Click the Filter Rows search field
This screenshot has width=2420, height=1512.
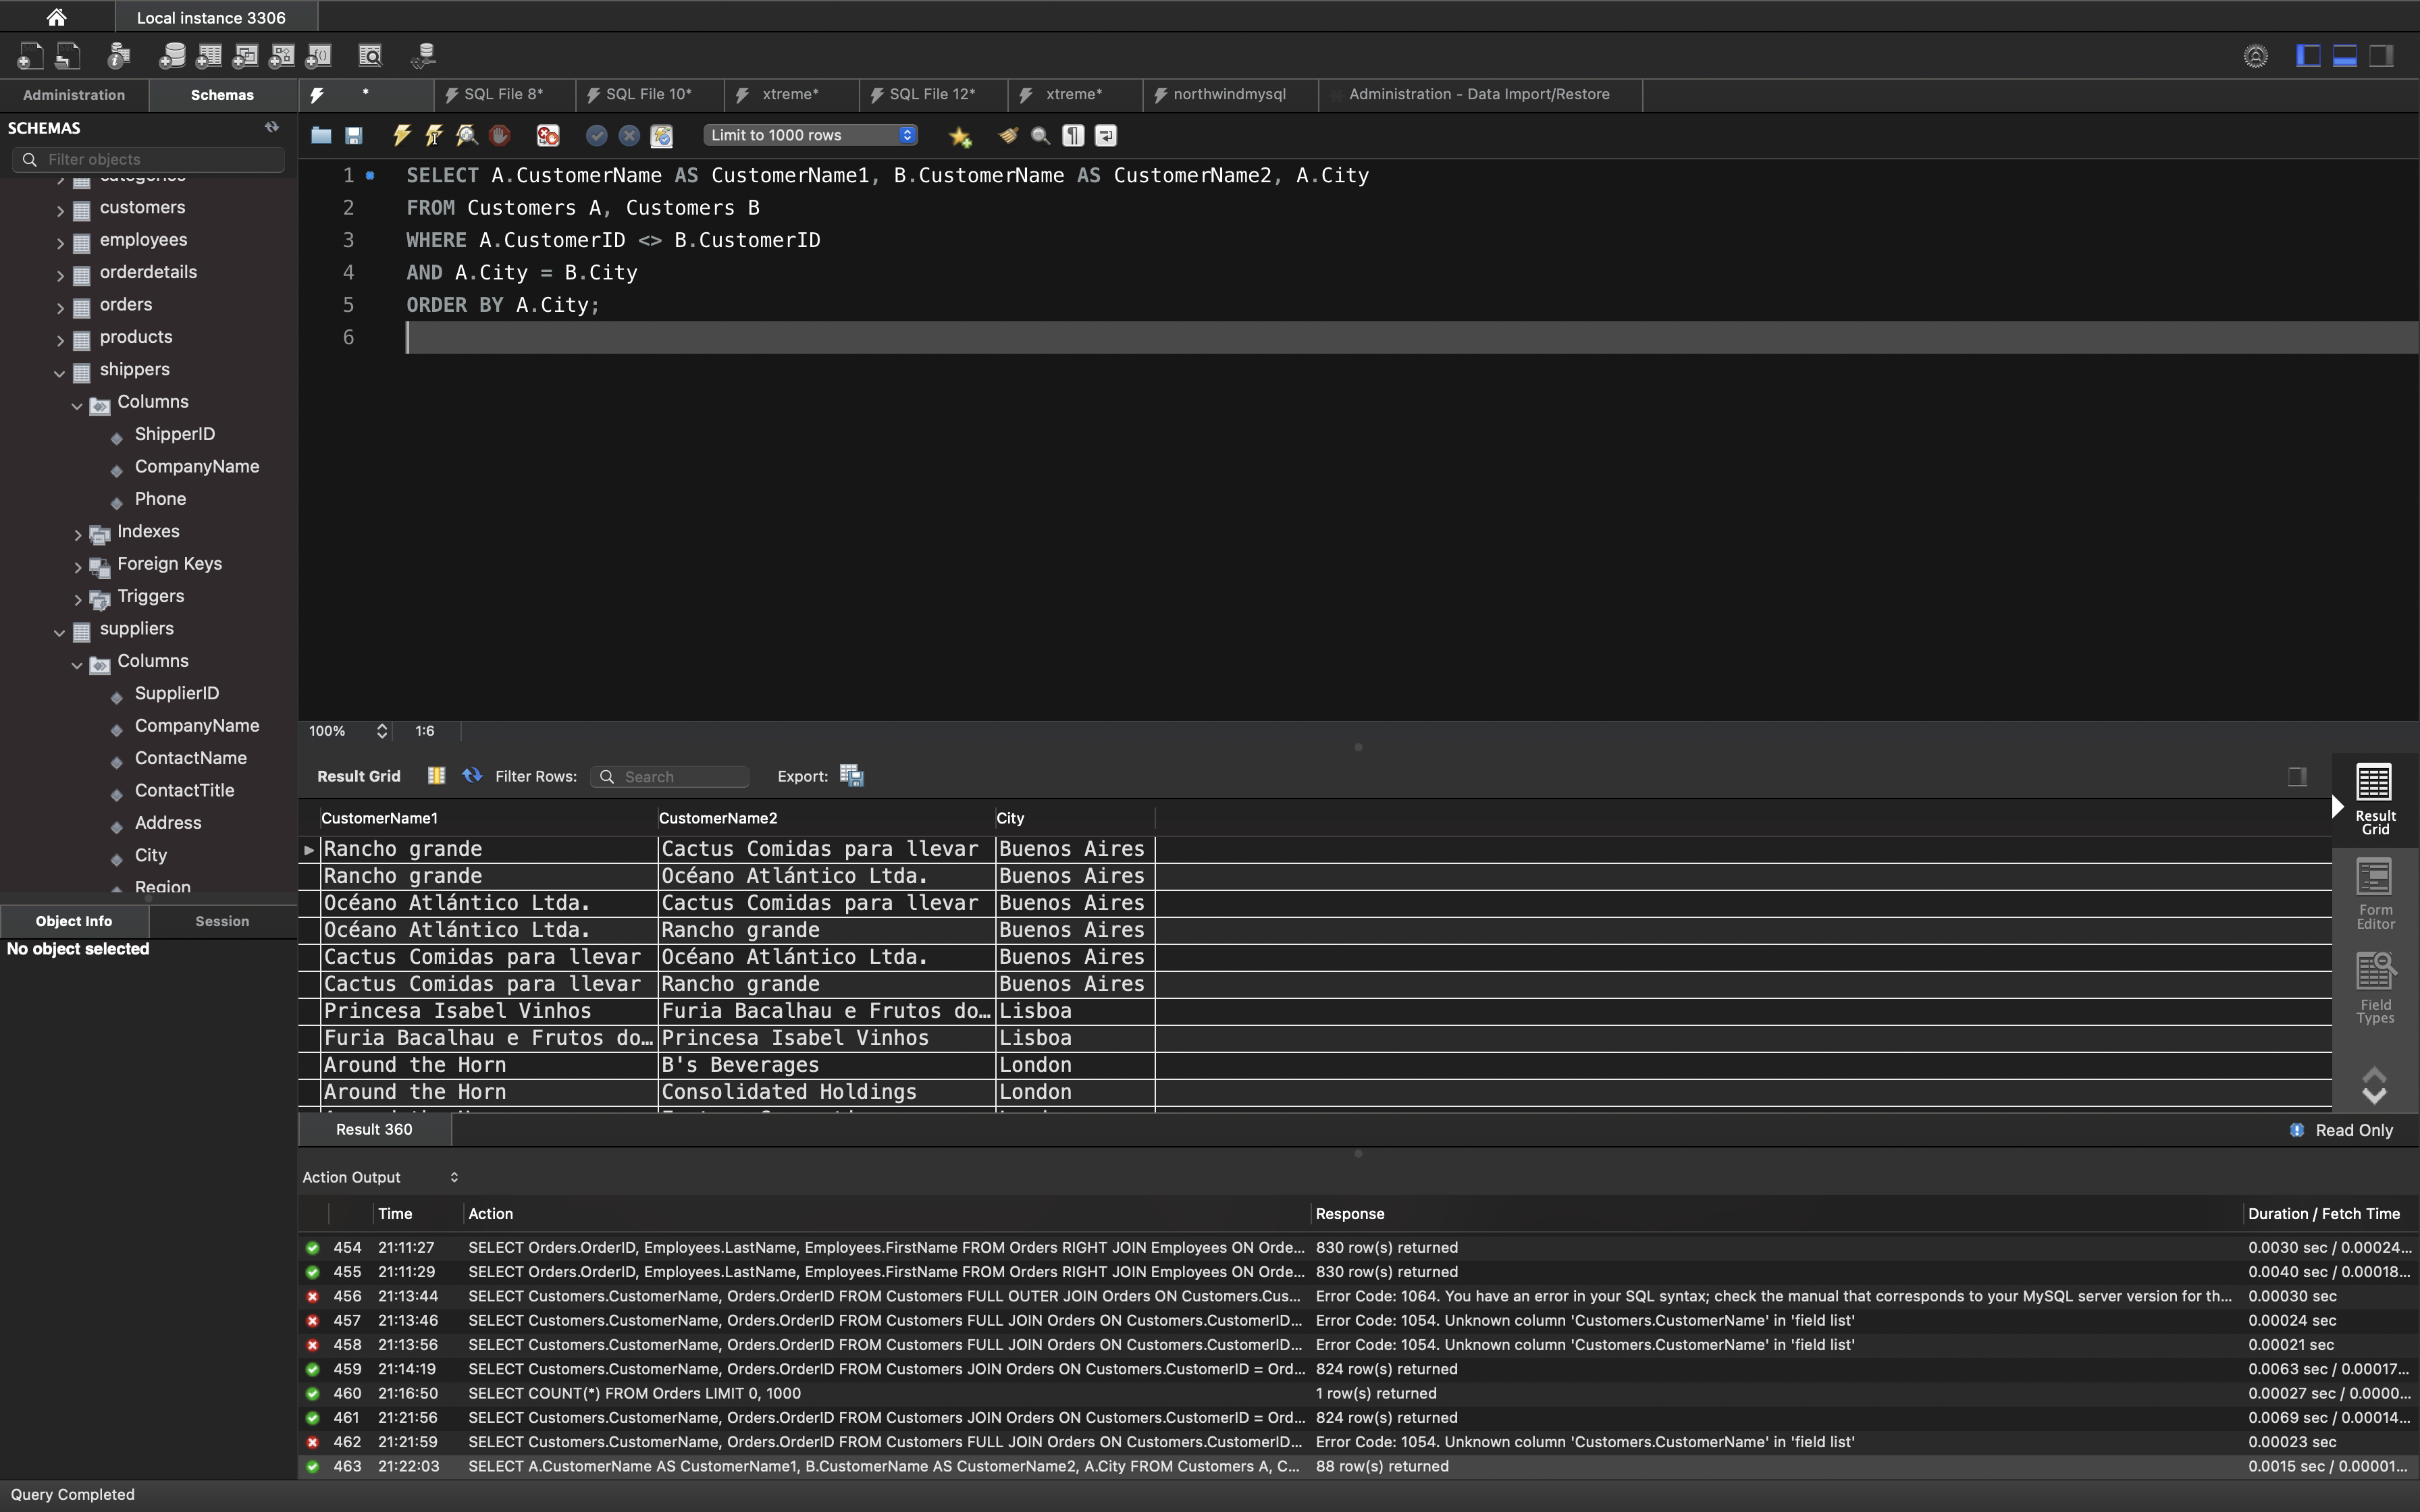point(682,776)
